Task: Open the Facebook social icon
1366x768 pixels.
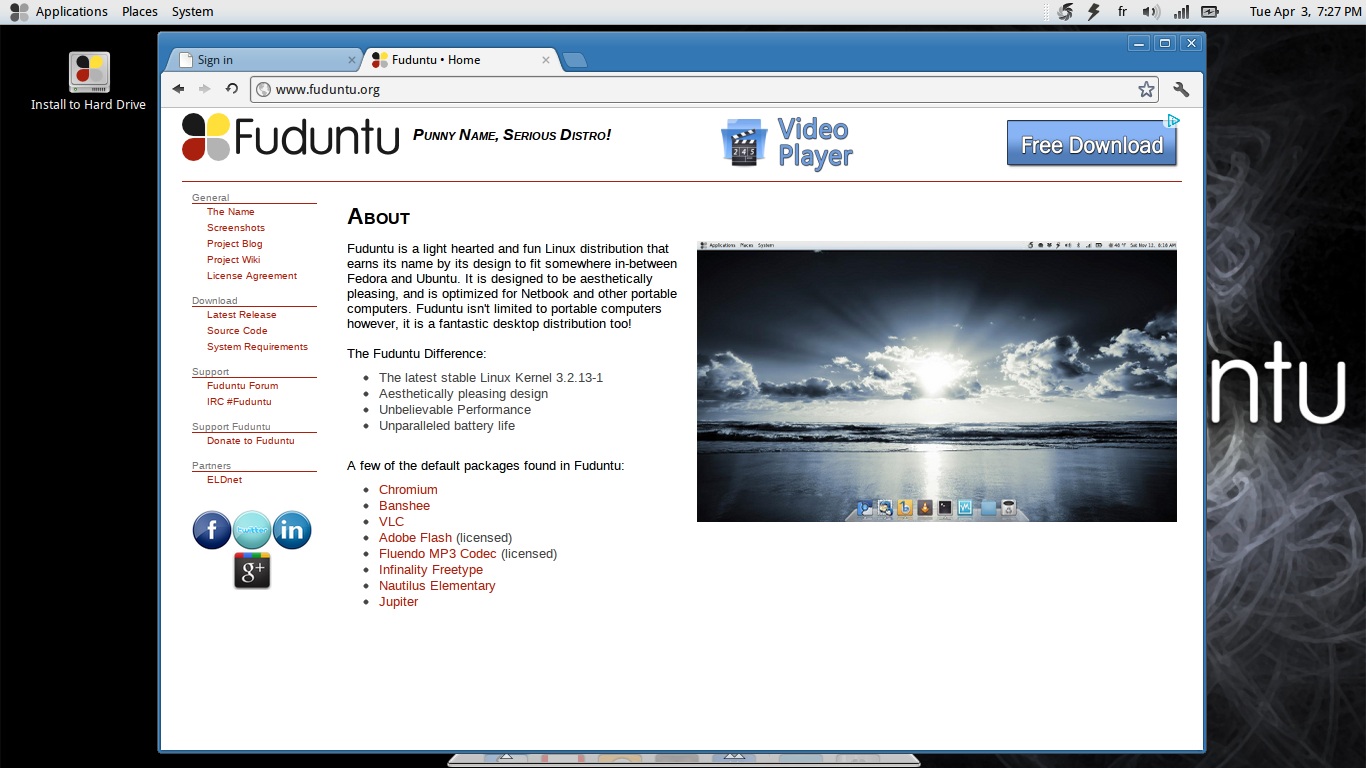Action: click(212, 530)
